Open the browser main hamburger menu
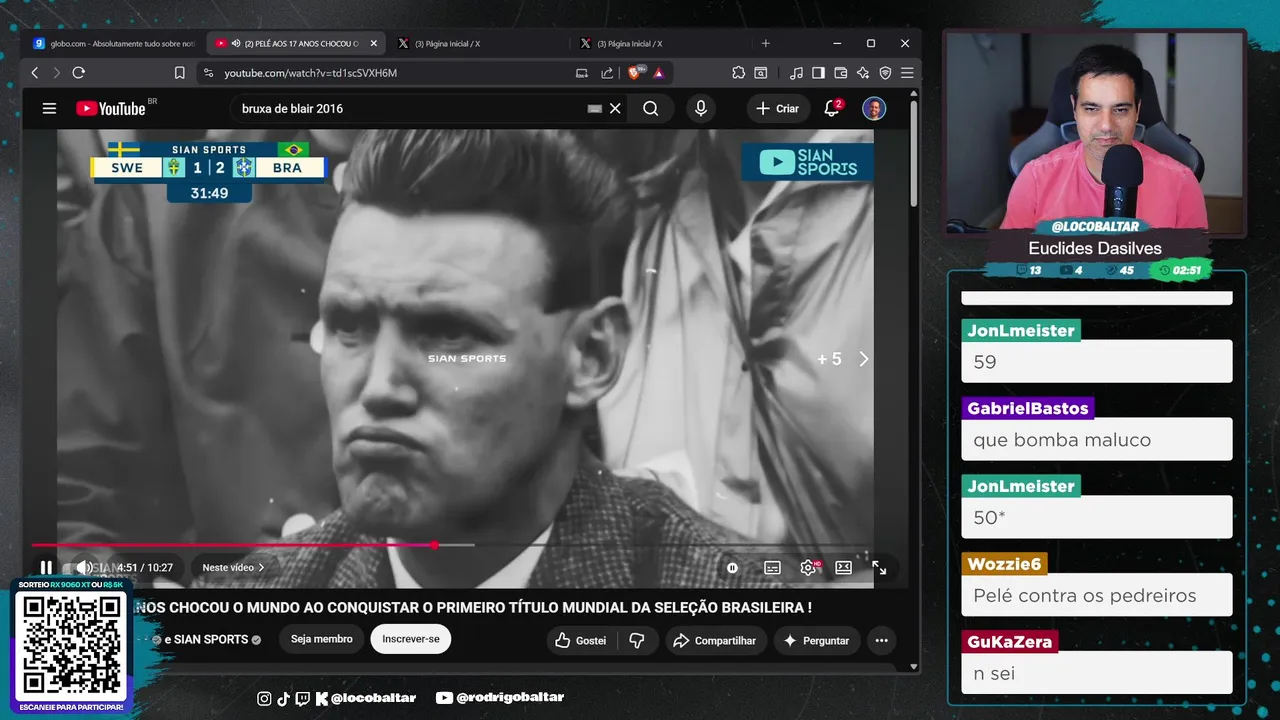The width and height of the screenshot is (1280, 720). [907, 73]
